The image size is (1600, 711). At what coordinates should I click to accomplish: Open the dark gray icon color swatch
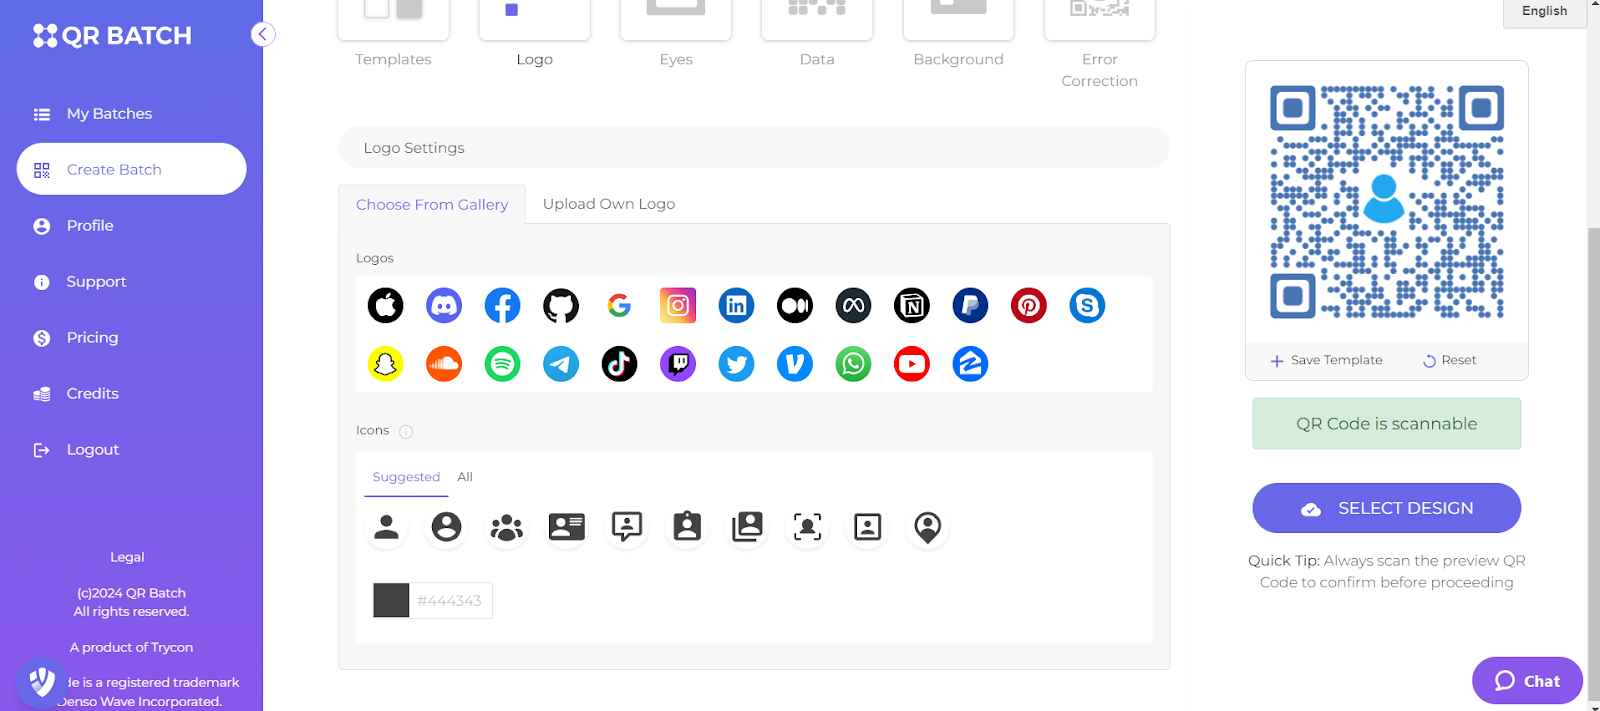click(x=391, y=600)
